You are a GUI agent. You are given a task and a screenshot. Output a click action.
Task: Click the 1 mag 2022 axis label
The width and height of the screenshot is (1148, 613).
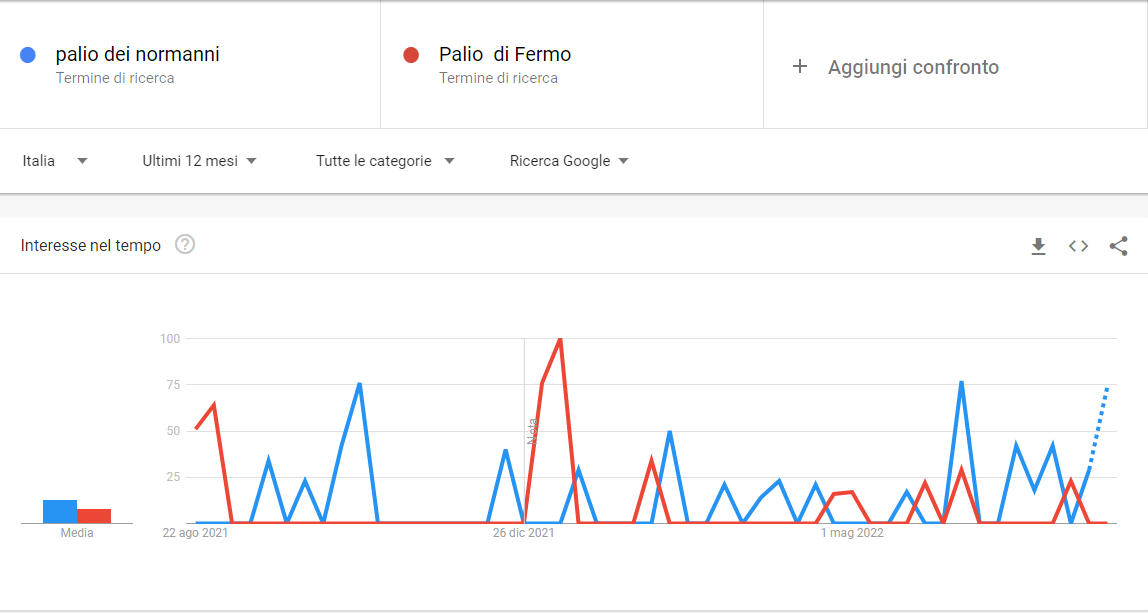tap(851, 533)
